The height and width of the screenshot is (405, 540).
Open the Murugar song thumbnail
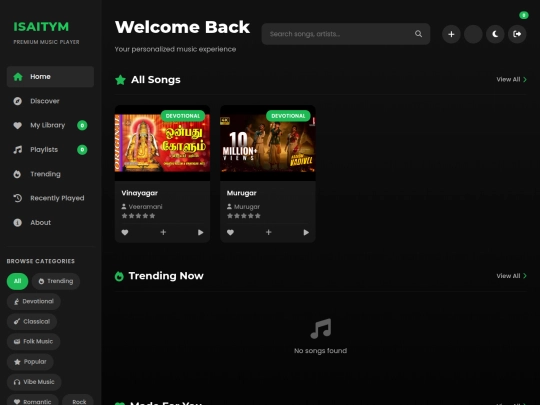268,143
